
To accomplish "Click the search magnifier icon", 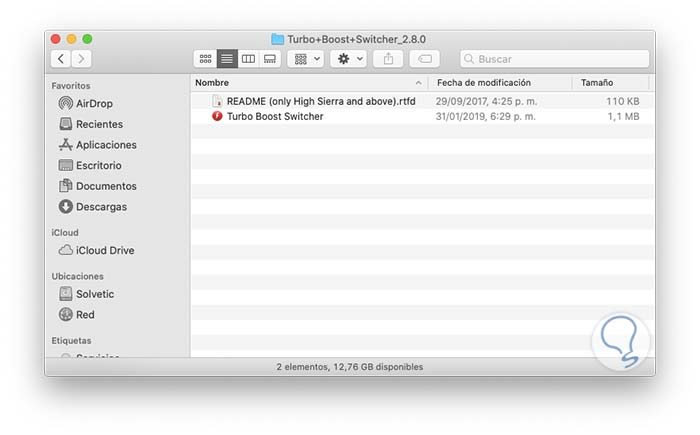I will point(469,59).
